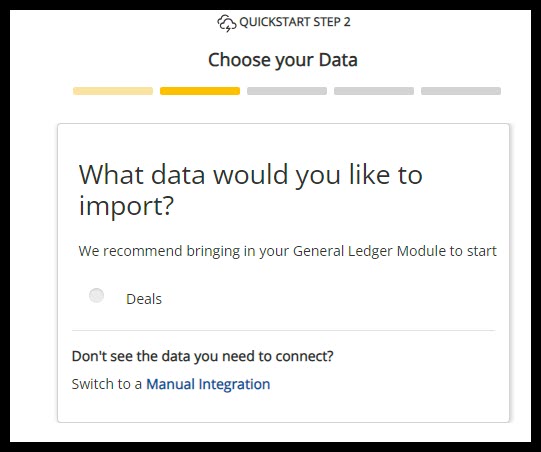Click the "Switch to a" text
This screenshot has height=452, width=541.
click(x=107, y=384)
